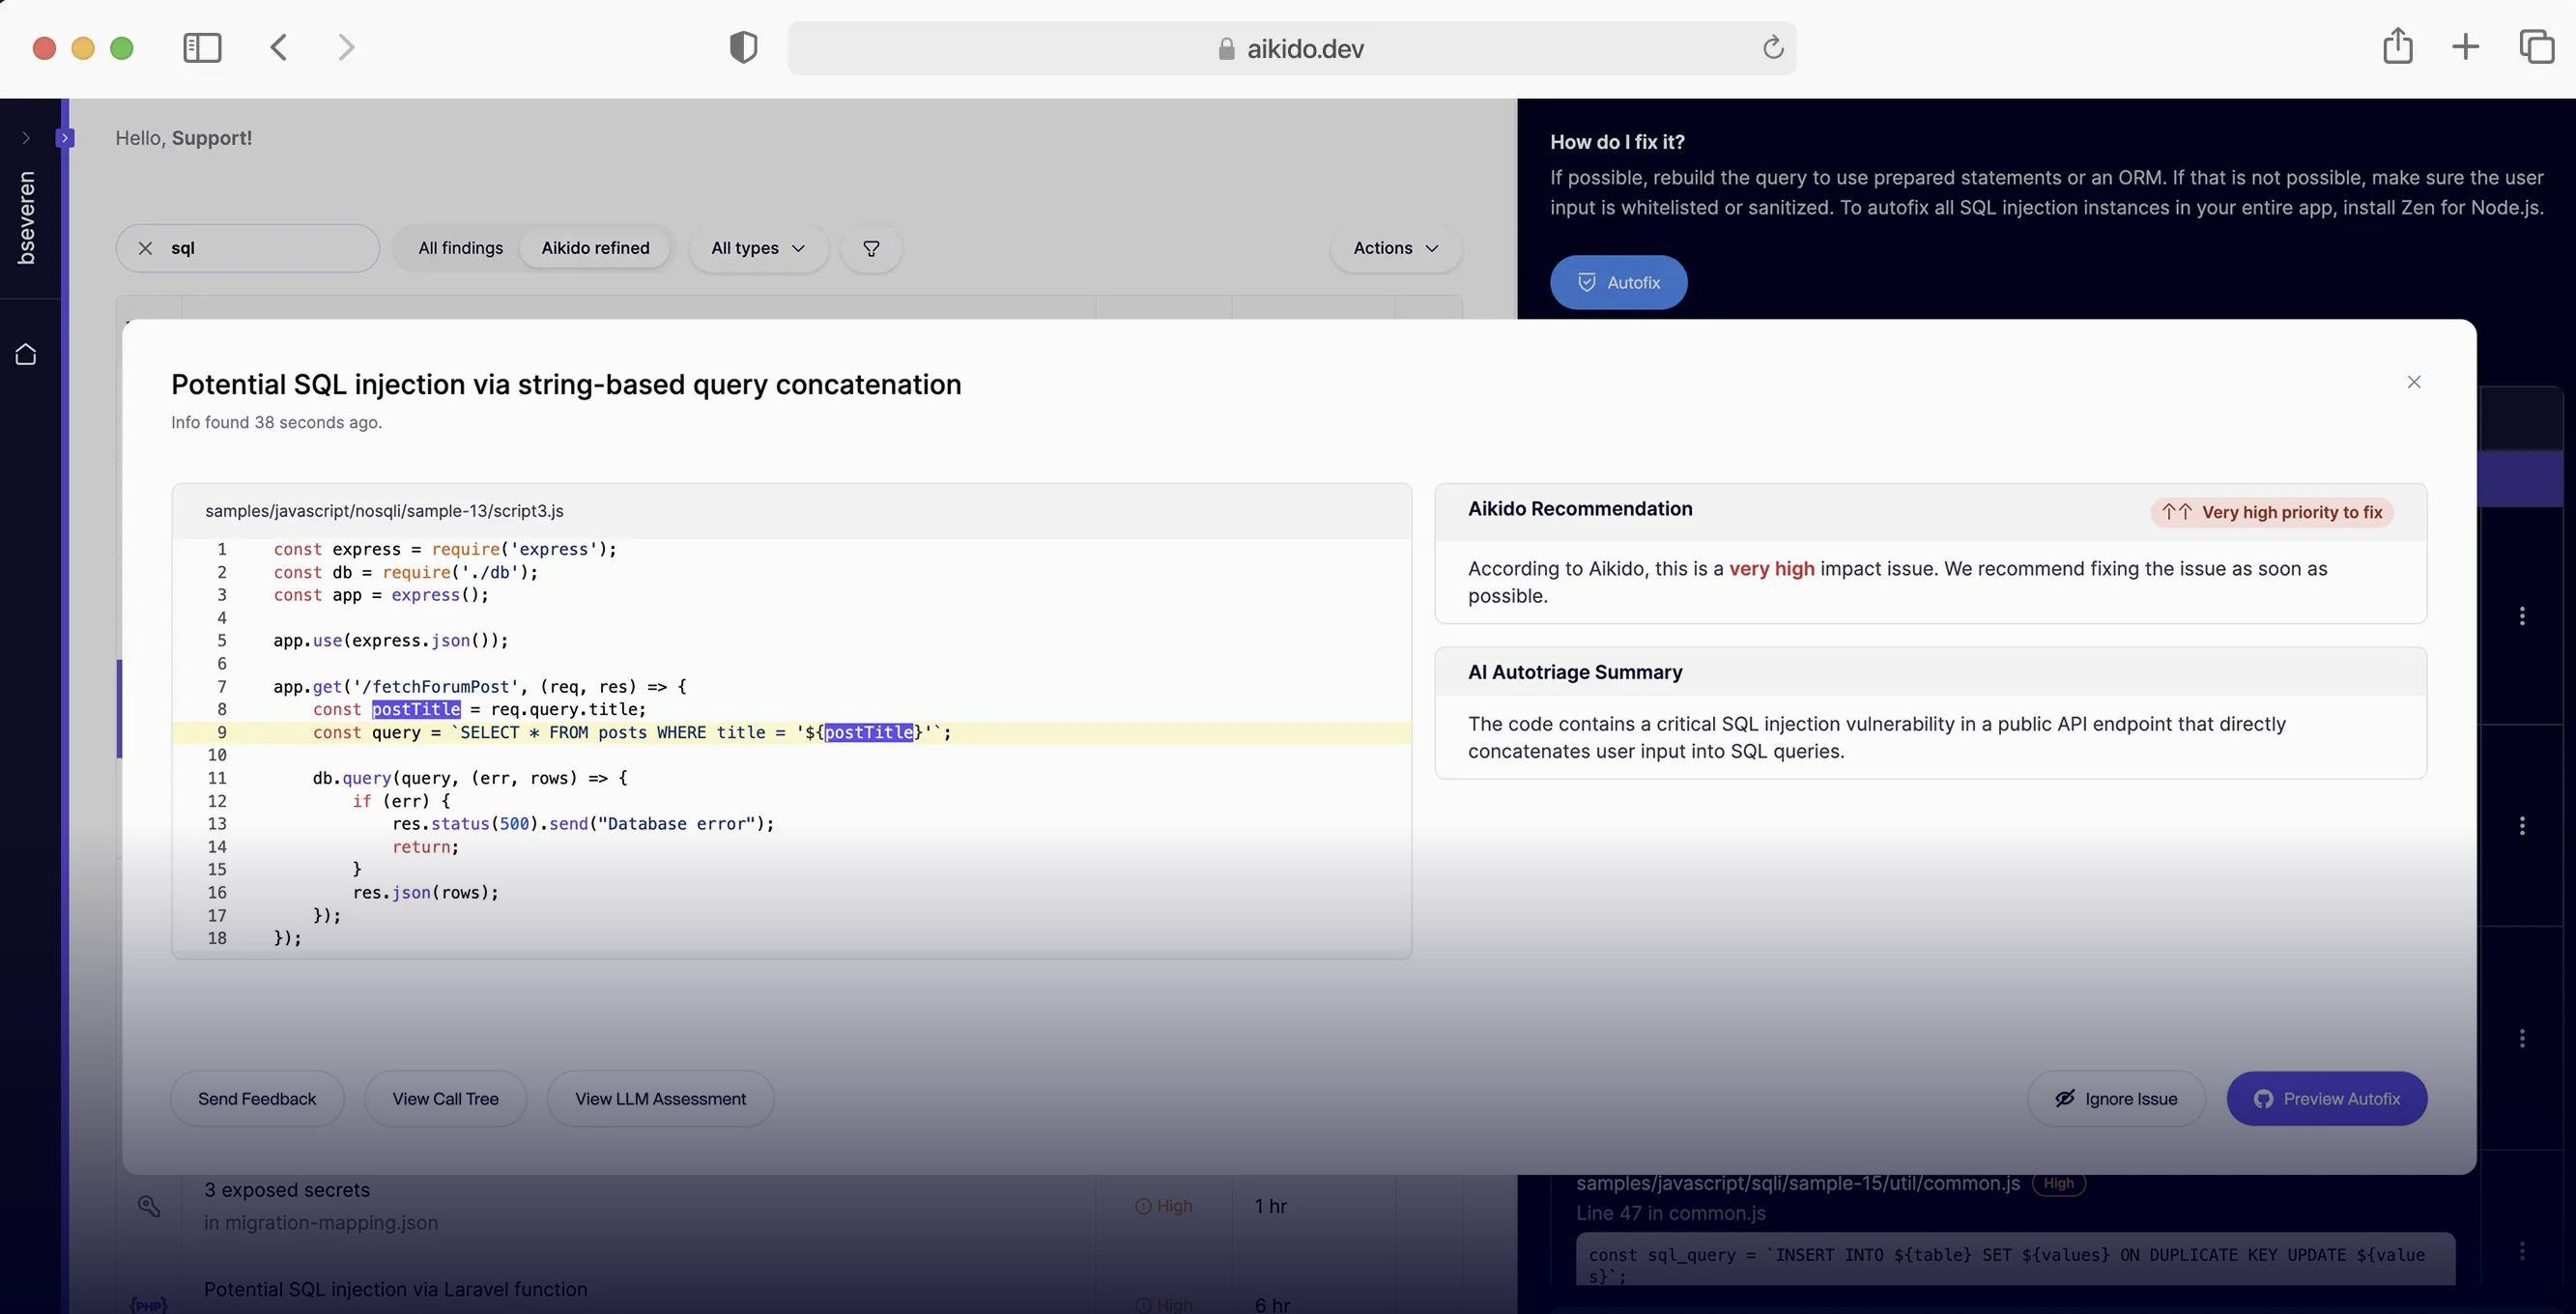2576x1314 pixels.
Task: Click the eye-slash icon on Ignore Issue
Action: click(2064, 1098)
